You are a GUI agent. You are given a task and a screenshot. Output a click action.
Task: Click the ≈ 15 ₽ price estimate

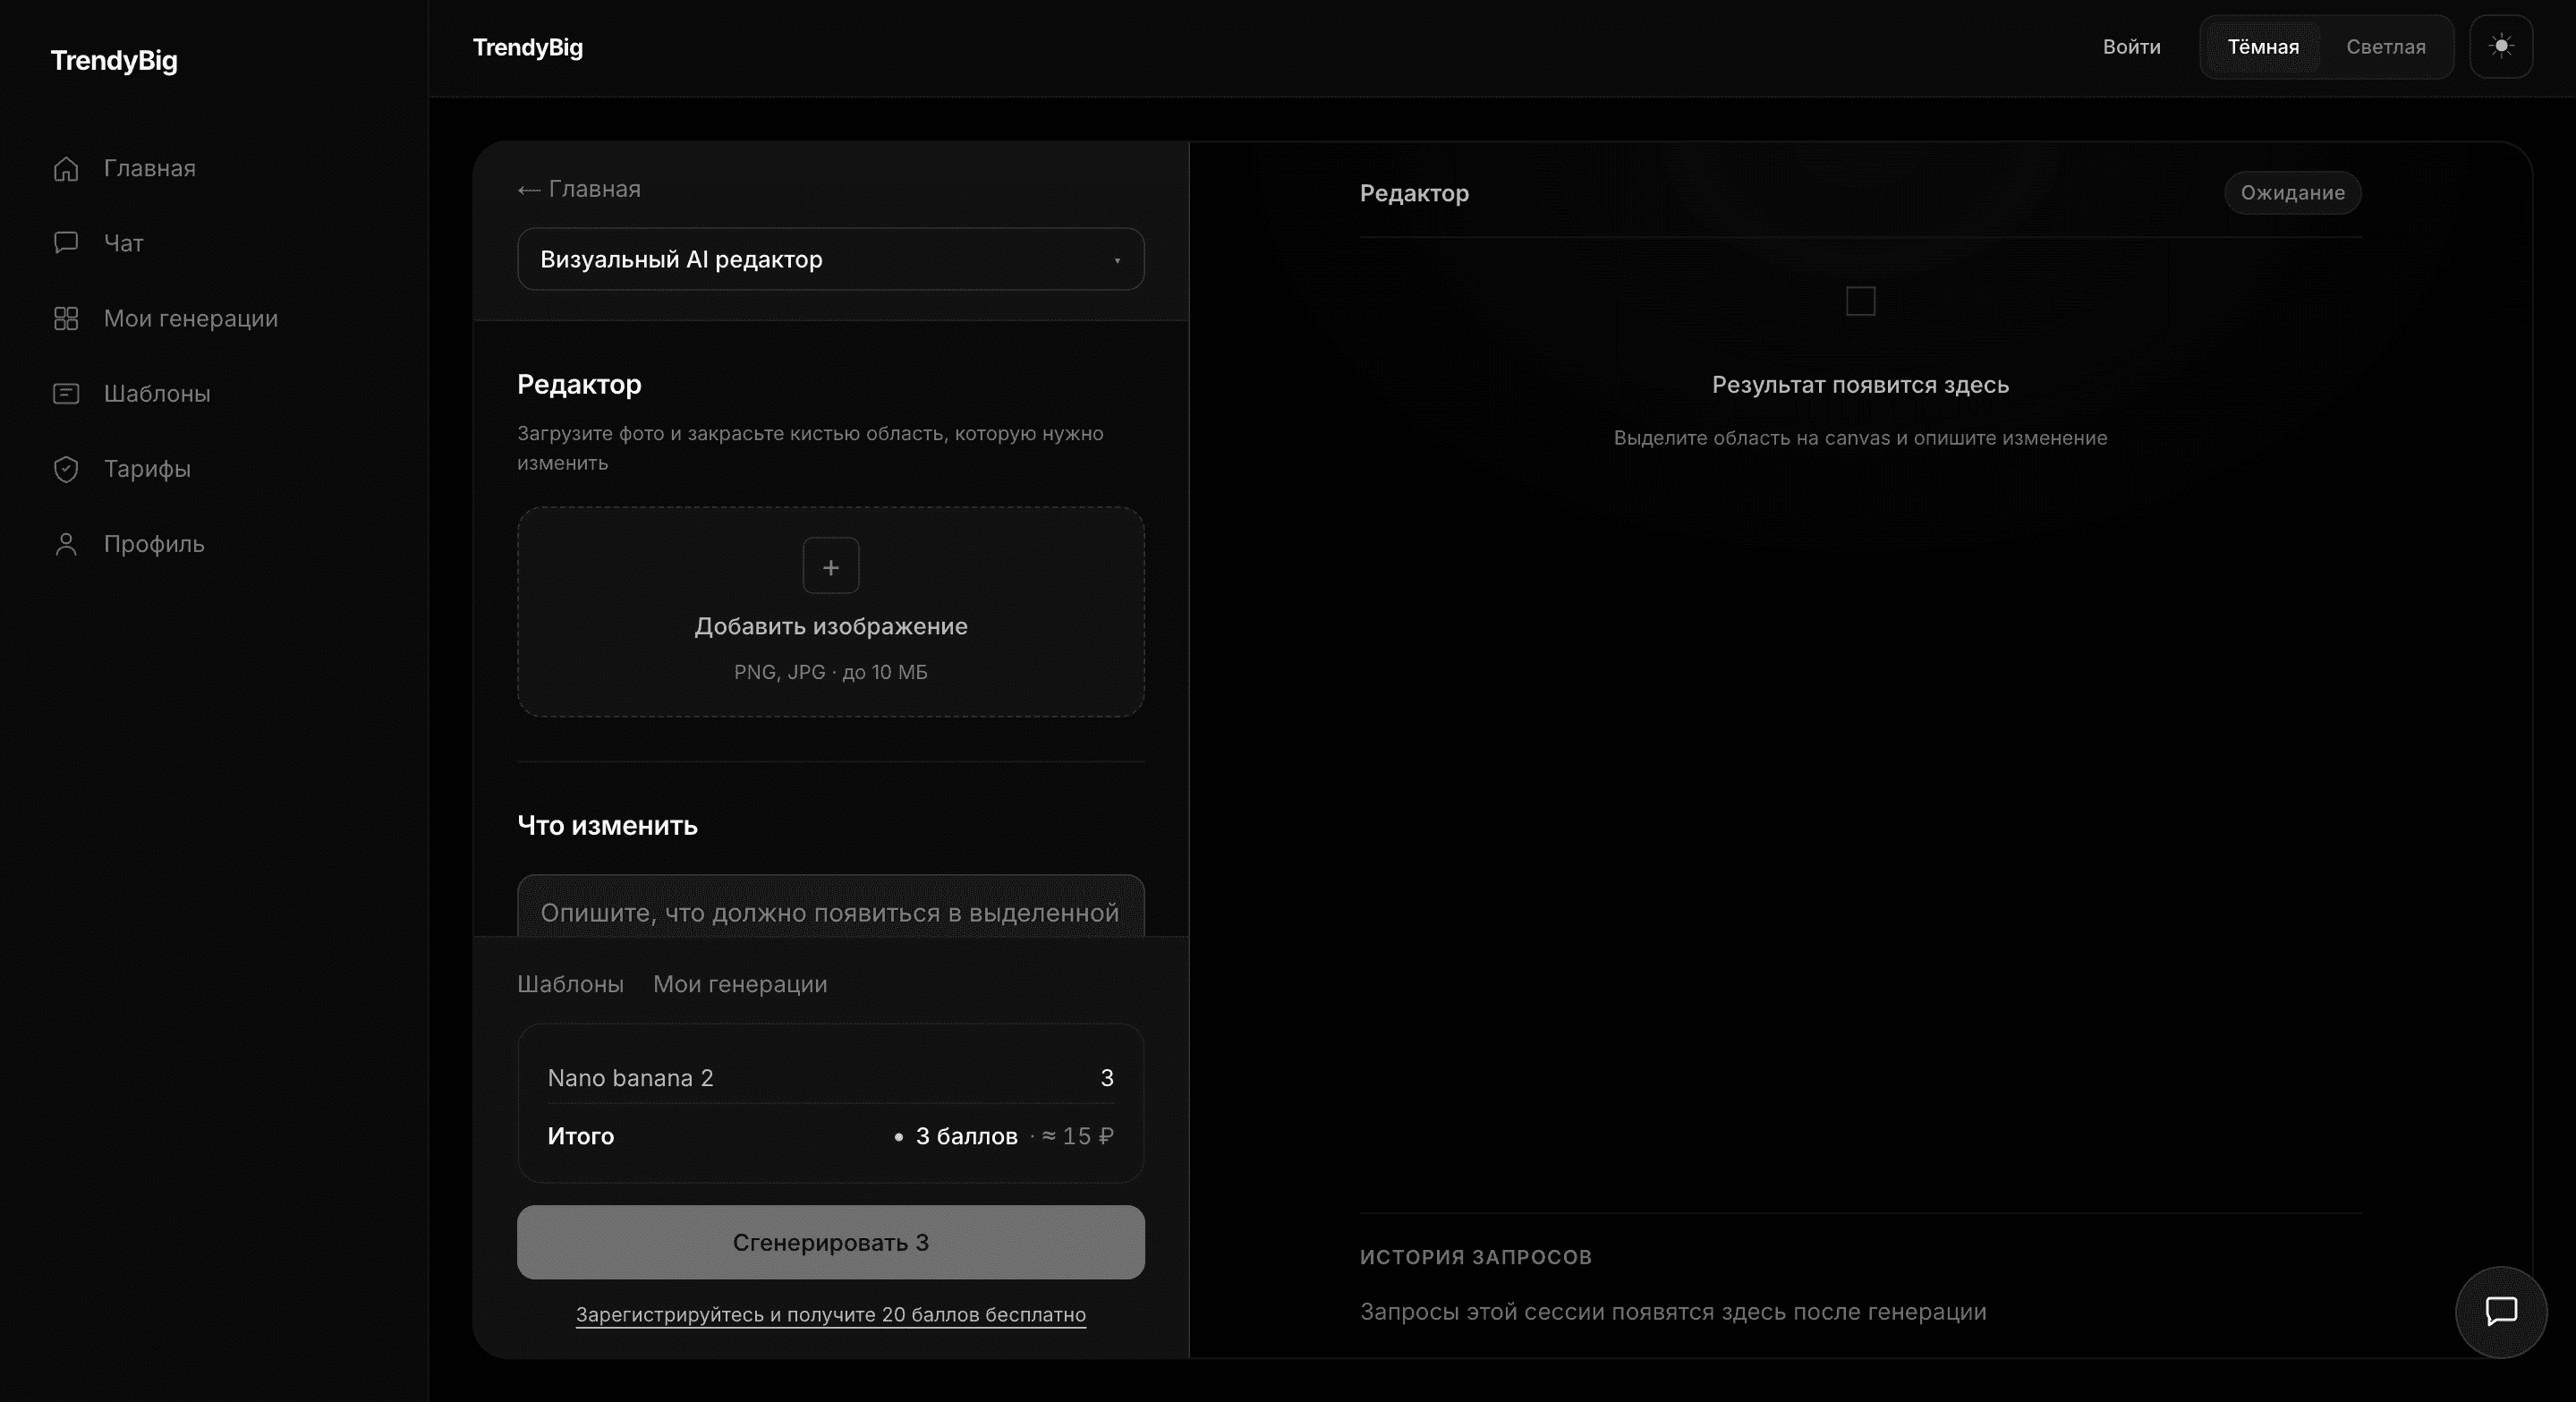coord(1078,1136)
